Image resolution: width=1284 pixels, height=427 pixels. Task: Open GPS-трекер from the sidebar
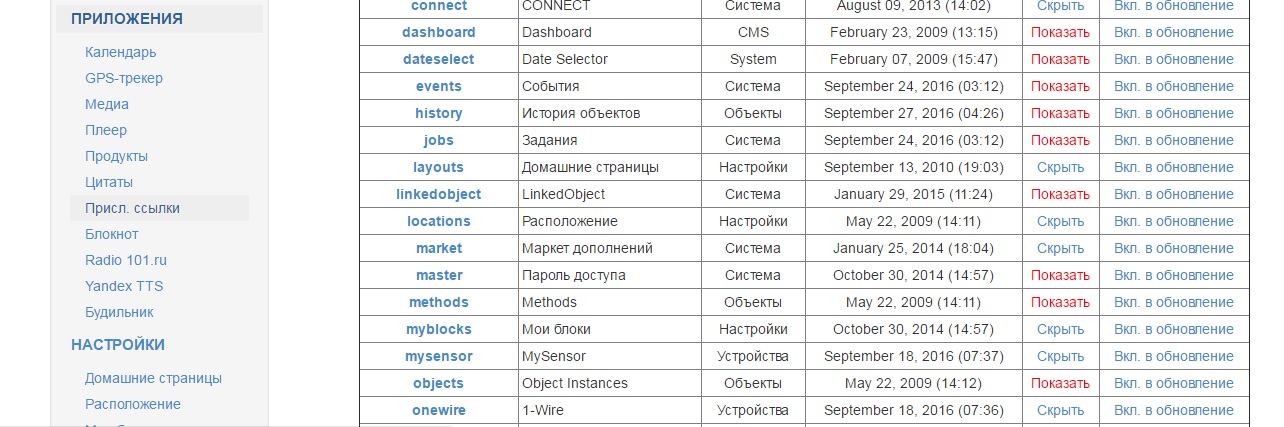pyautogui.click(x=124, y=78)
